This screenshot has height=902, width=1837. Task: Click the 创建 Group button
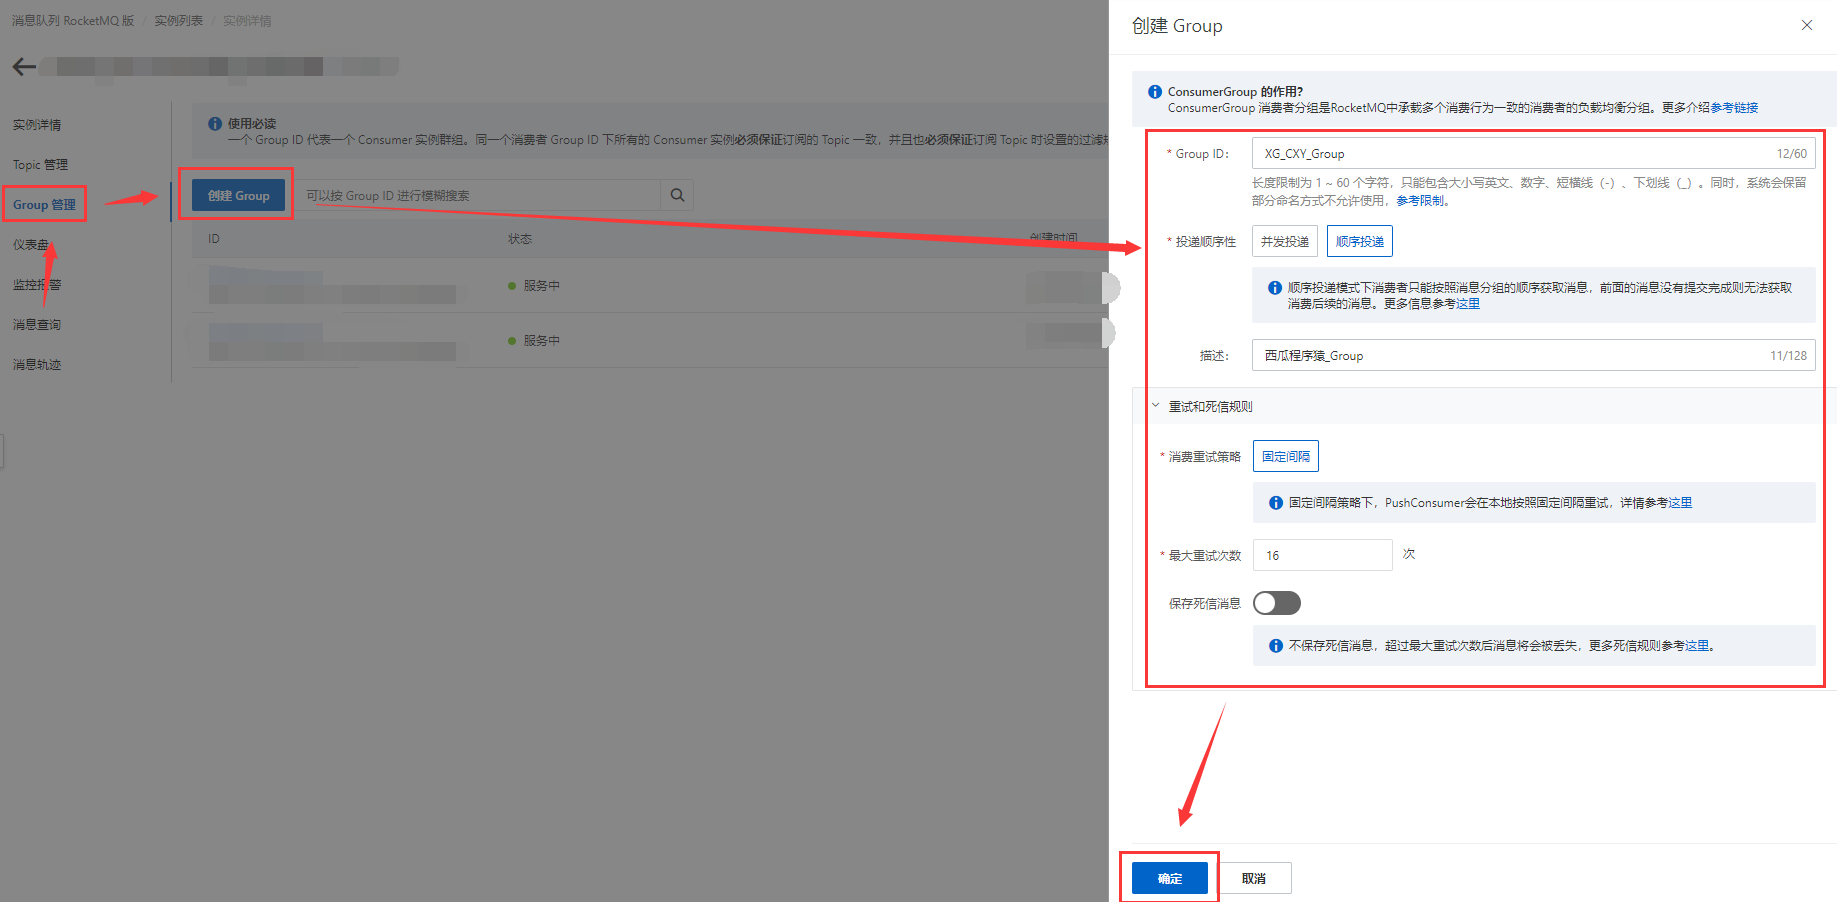coord(236,195)
